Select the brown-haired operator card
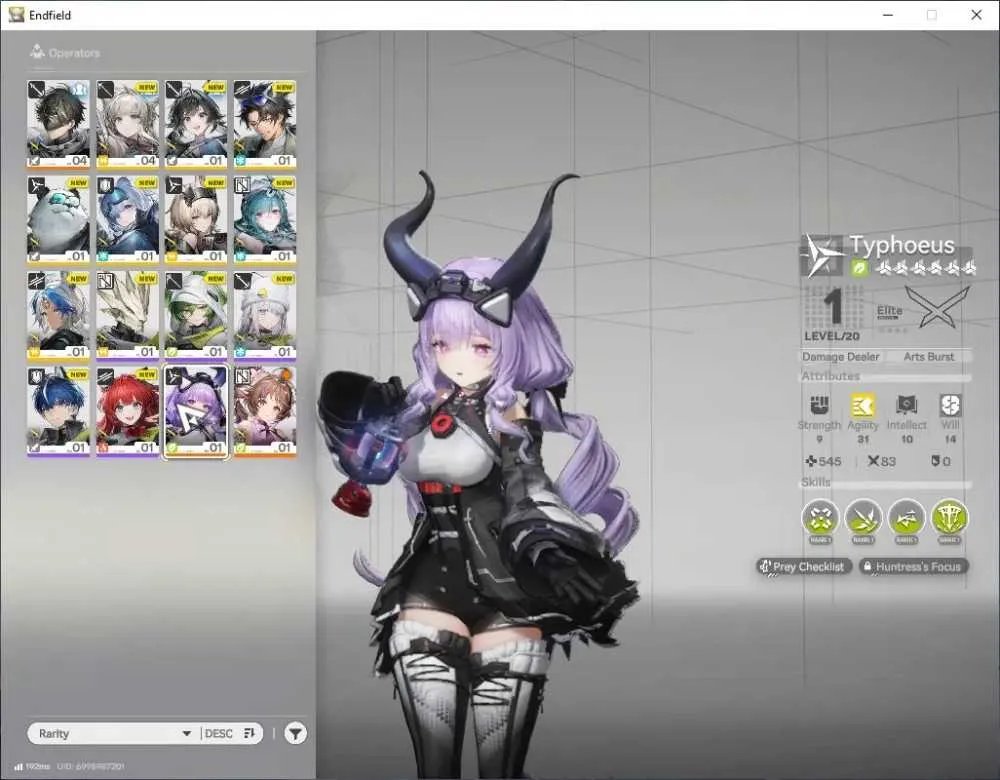1000x780 pixels. pyautogui.click(x=265, y=411)
